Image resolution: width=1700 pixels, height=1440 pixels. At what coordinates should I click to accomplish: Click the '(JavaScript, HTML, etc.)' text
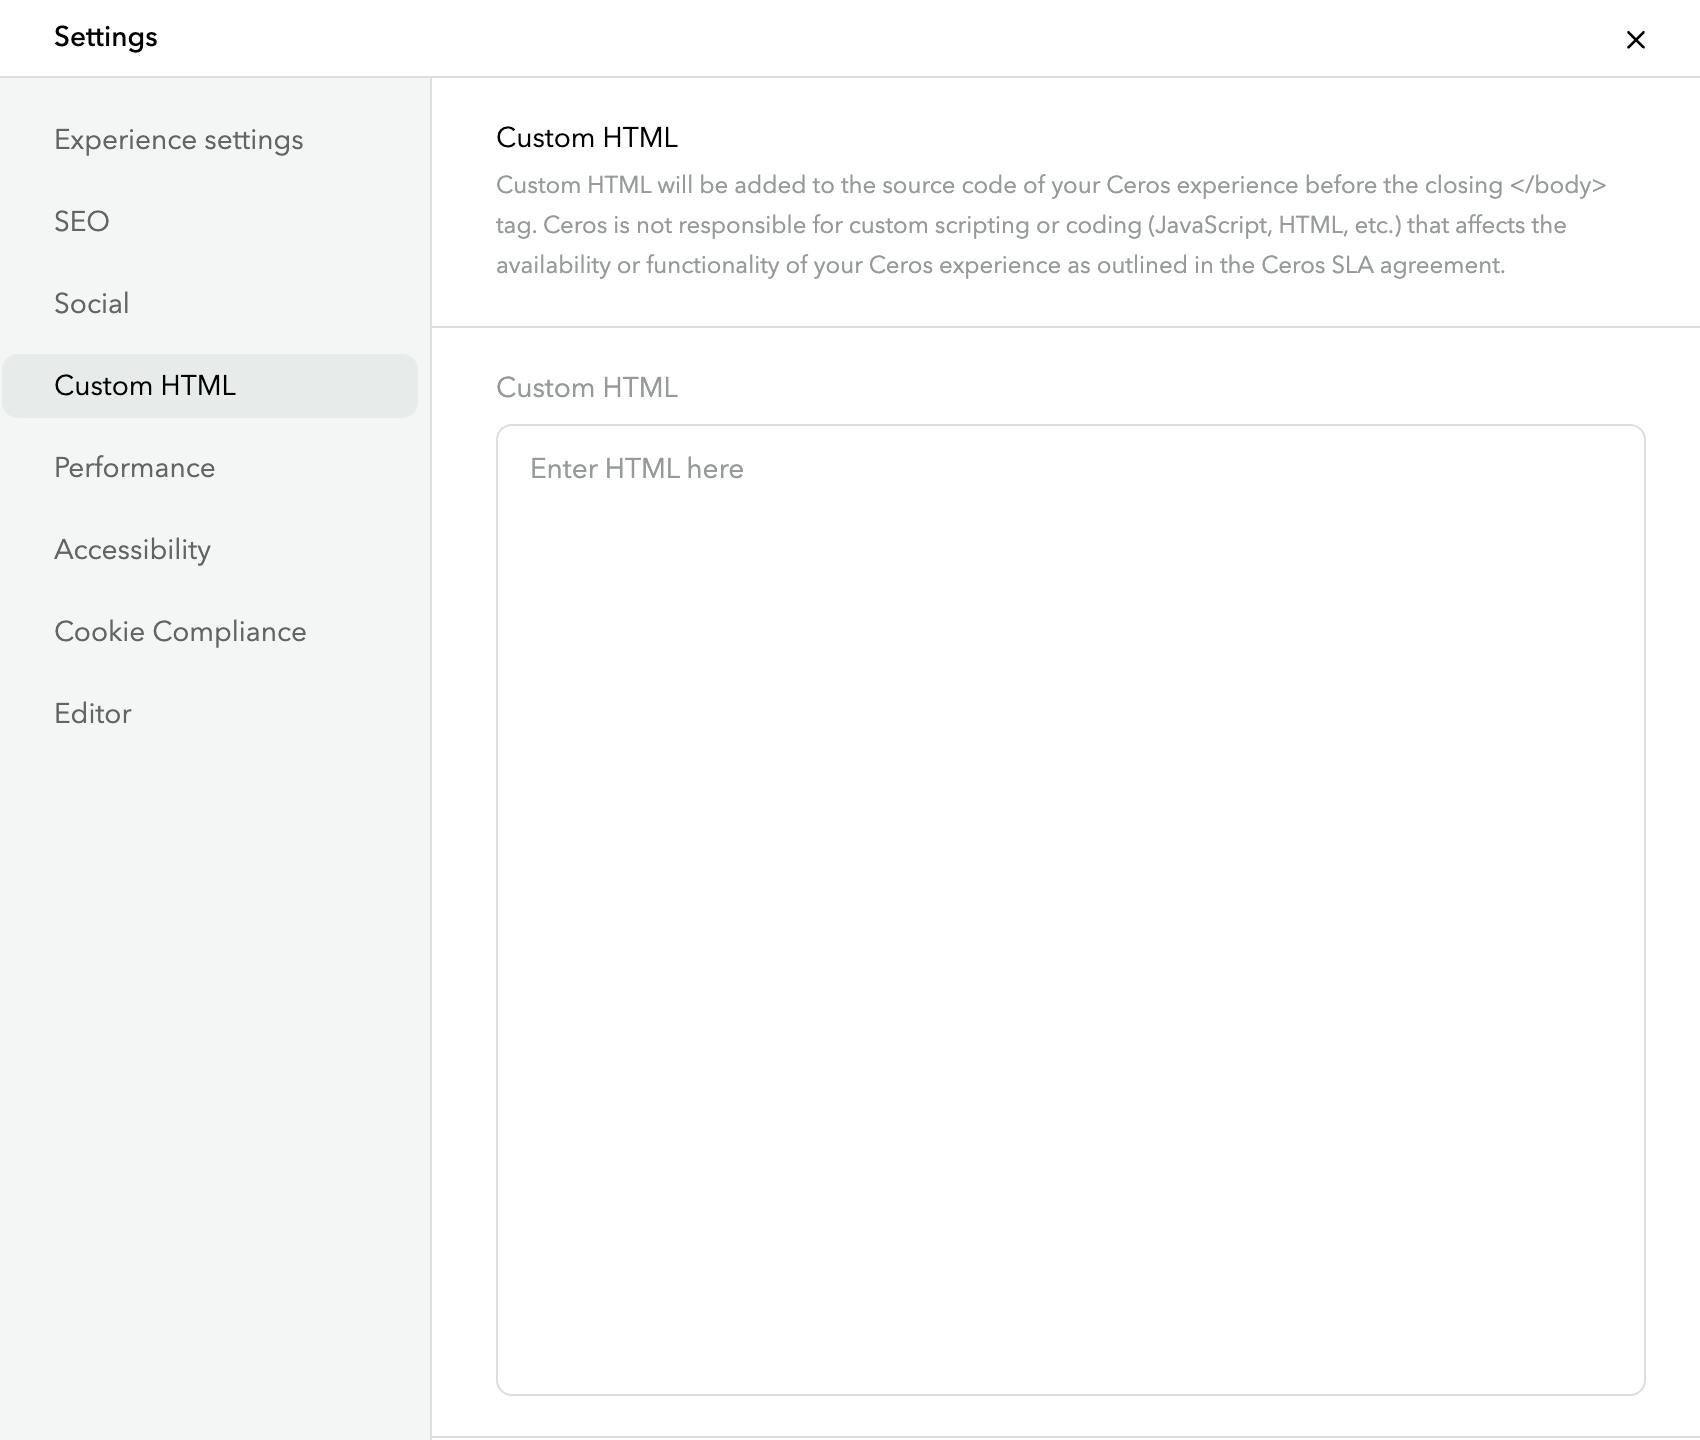[1275, 226]
